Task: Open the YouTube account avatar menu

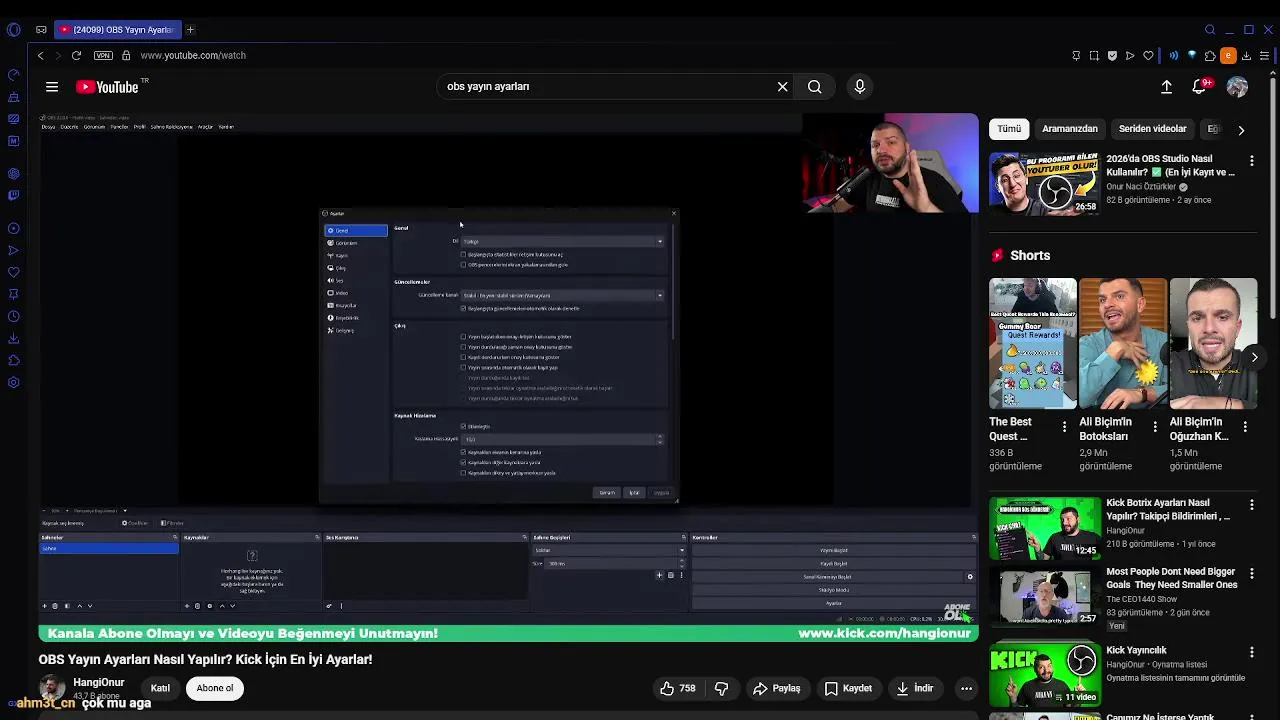Action: point(1237,87)
